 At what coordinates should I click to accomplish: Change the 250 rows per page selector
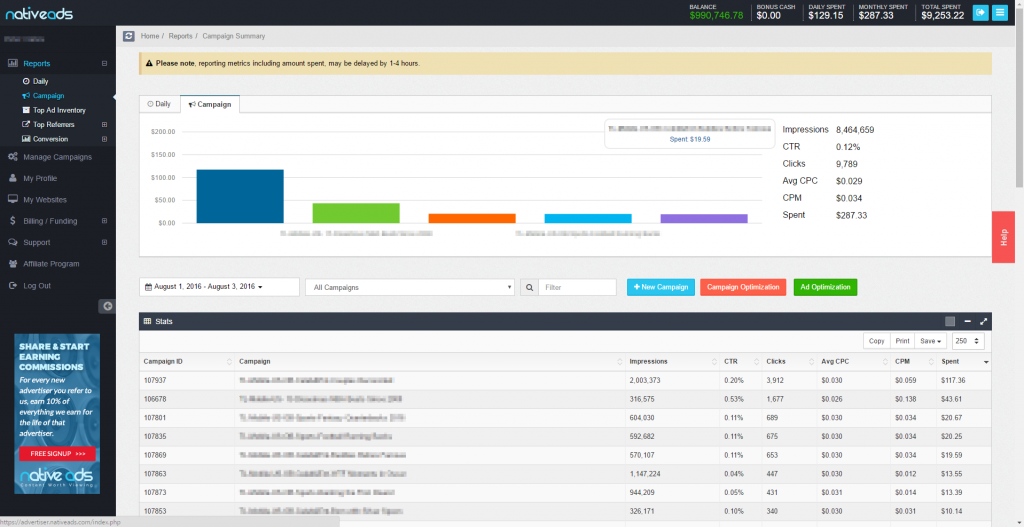pos(968,341)
